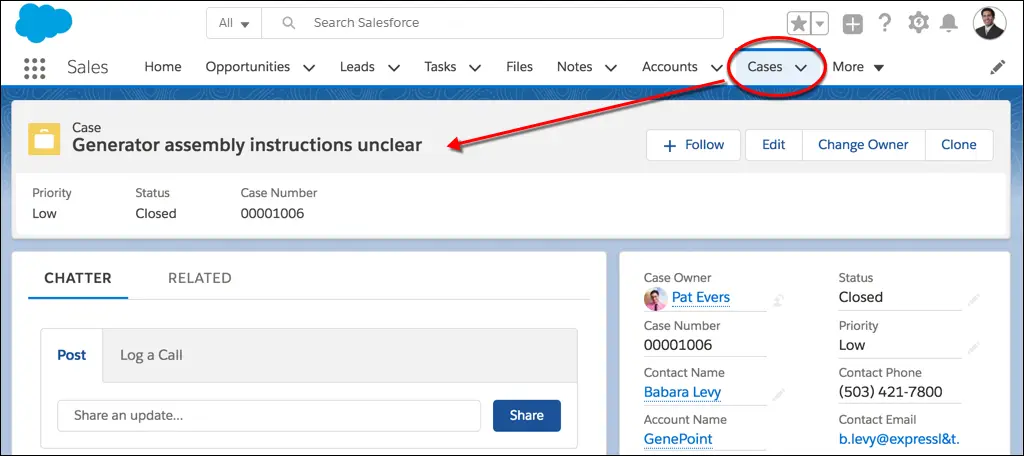Select the Log a Call tab
The height and width of the screenshot is (456, 1024).
pos(151,355)
